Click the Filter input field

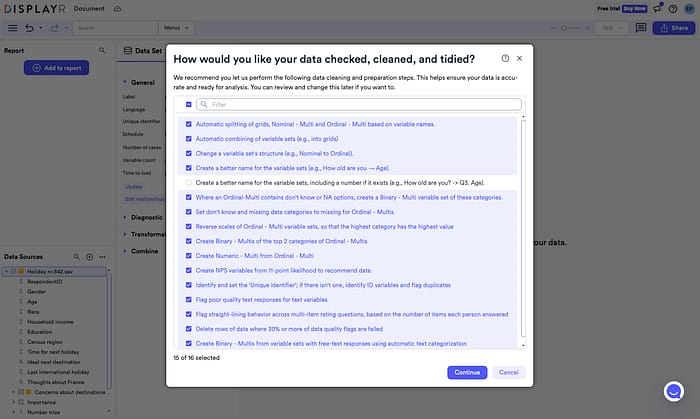pyautogui.click(x=360, y=104)
